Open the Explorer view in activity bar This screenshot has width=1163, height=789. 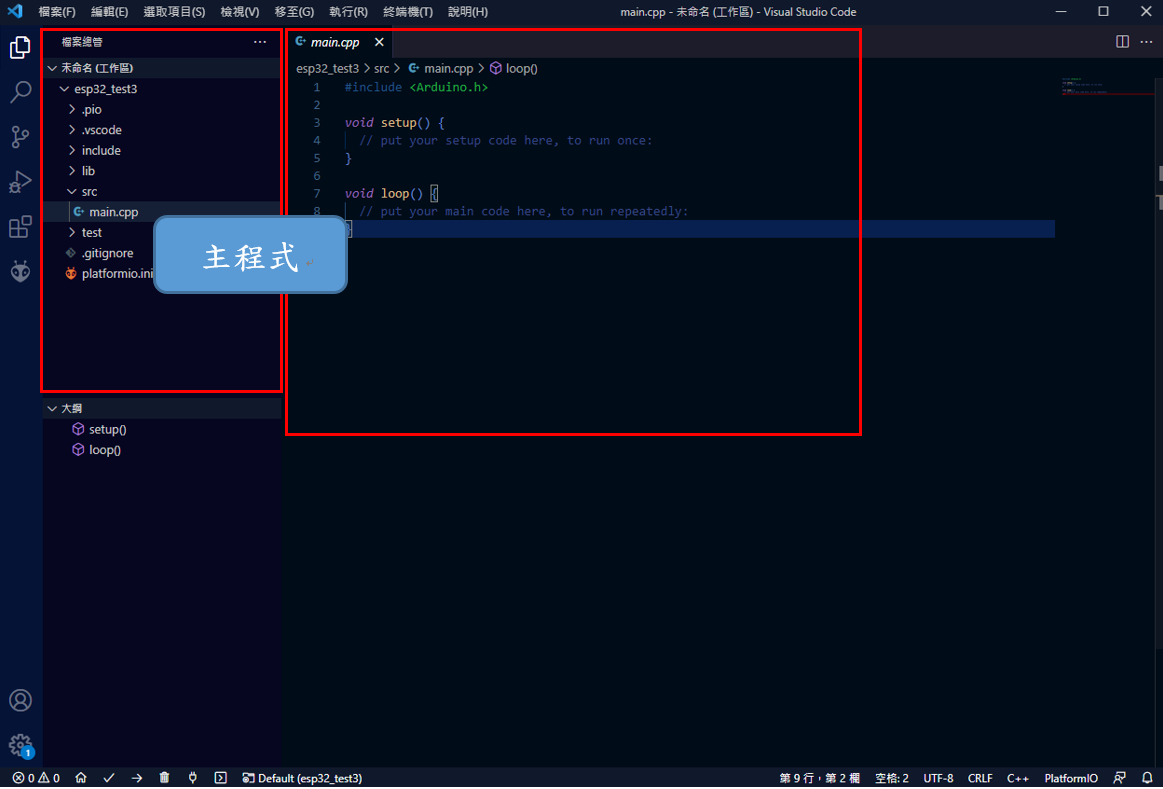[20, 47]
